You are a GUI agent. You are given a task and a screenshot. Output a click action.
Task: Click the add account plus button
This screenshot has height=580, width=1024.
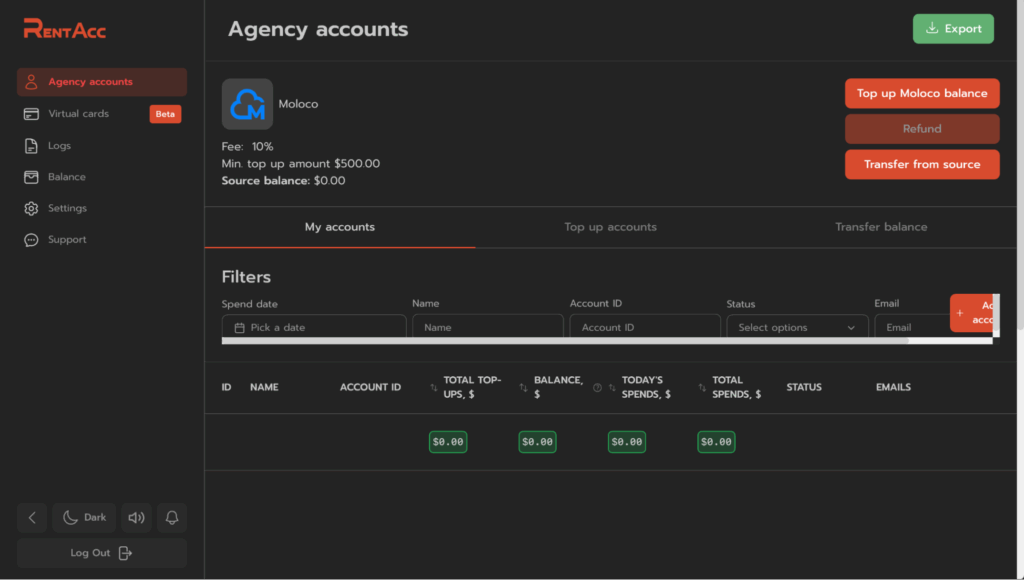(972, 313)
